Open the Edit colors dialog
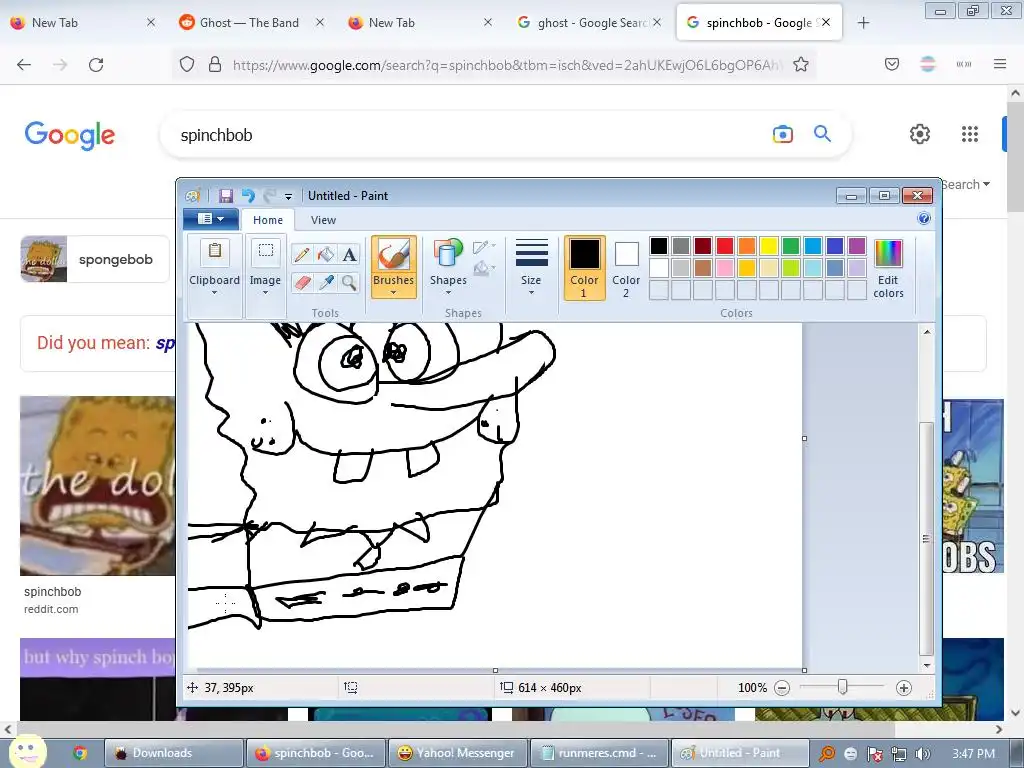Screen dimensions: 1024x768 click(x=888, y=268)
